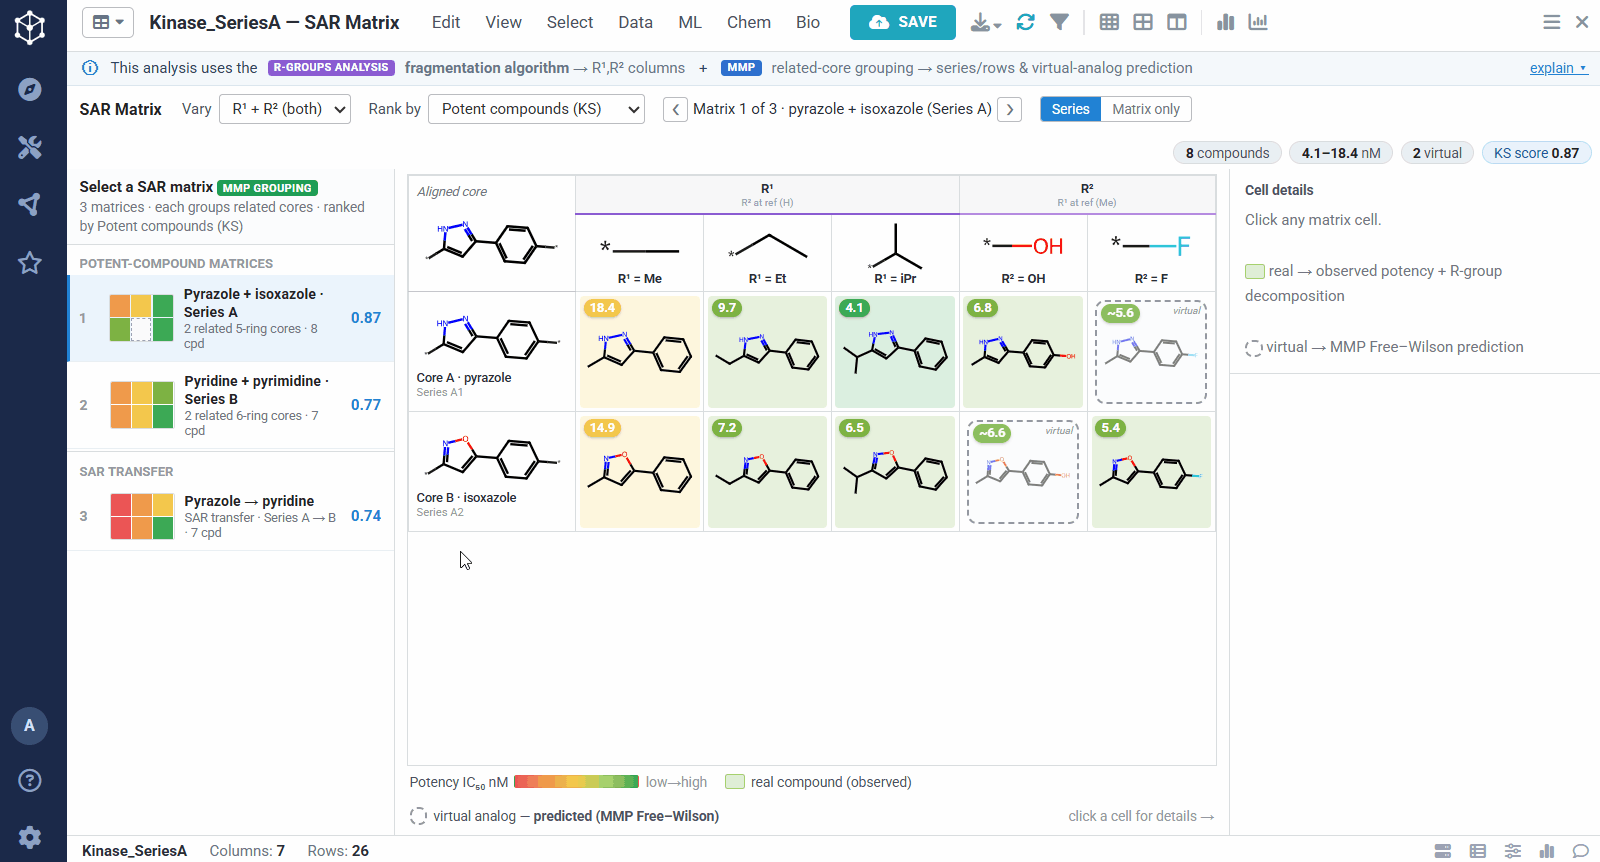Screen dimensions: 1600x862
Task: Open the Rank by Potent compounds dropdown
Action: point(536,109)
